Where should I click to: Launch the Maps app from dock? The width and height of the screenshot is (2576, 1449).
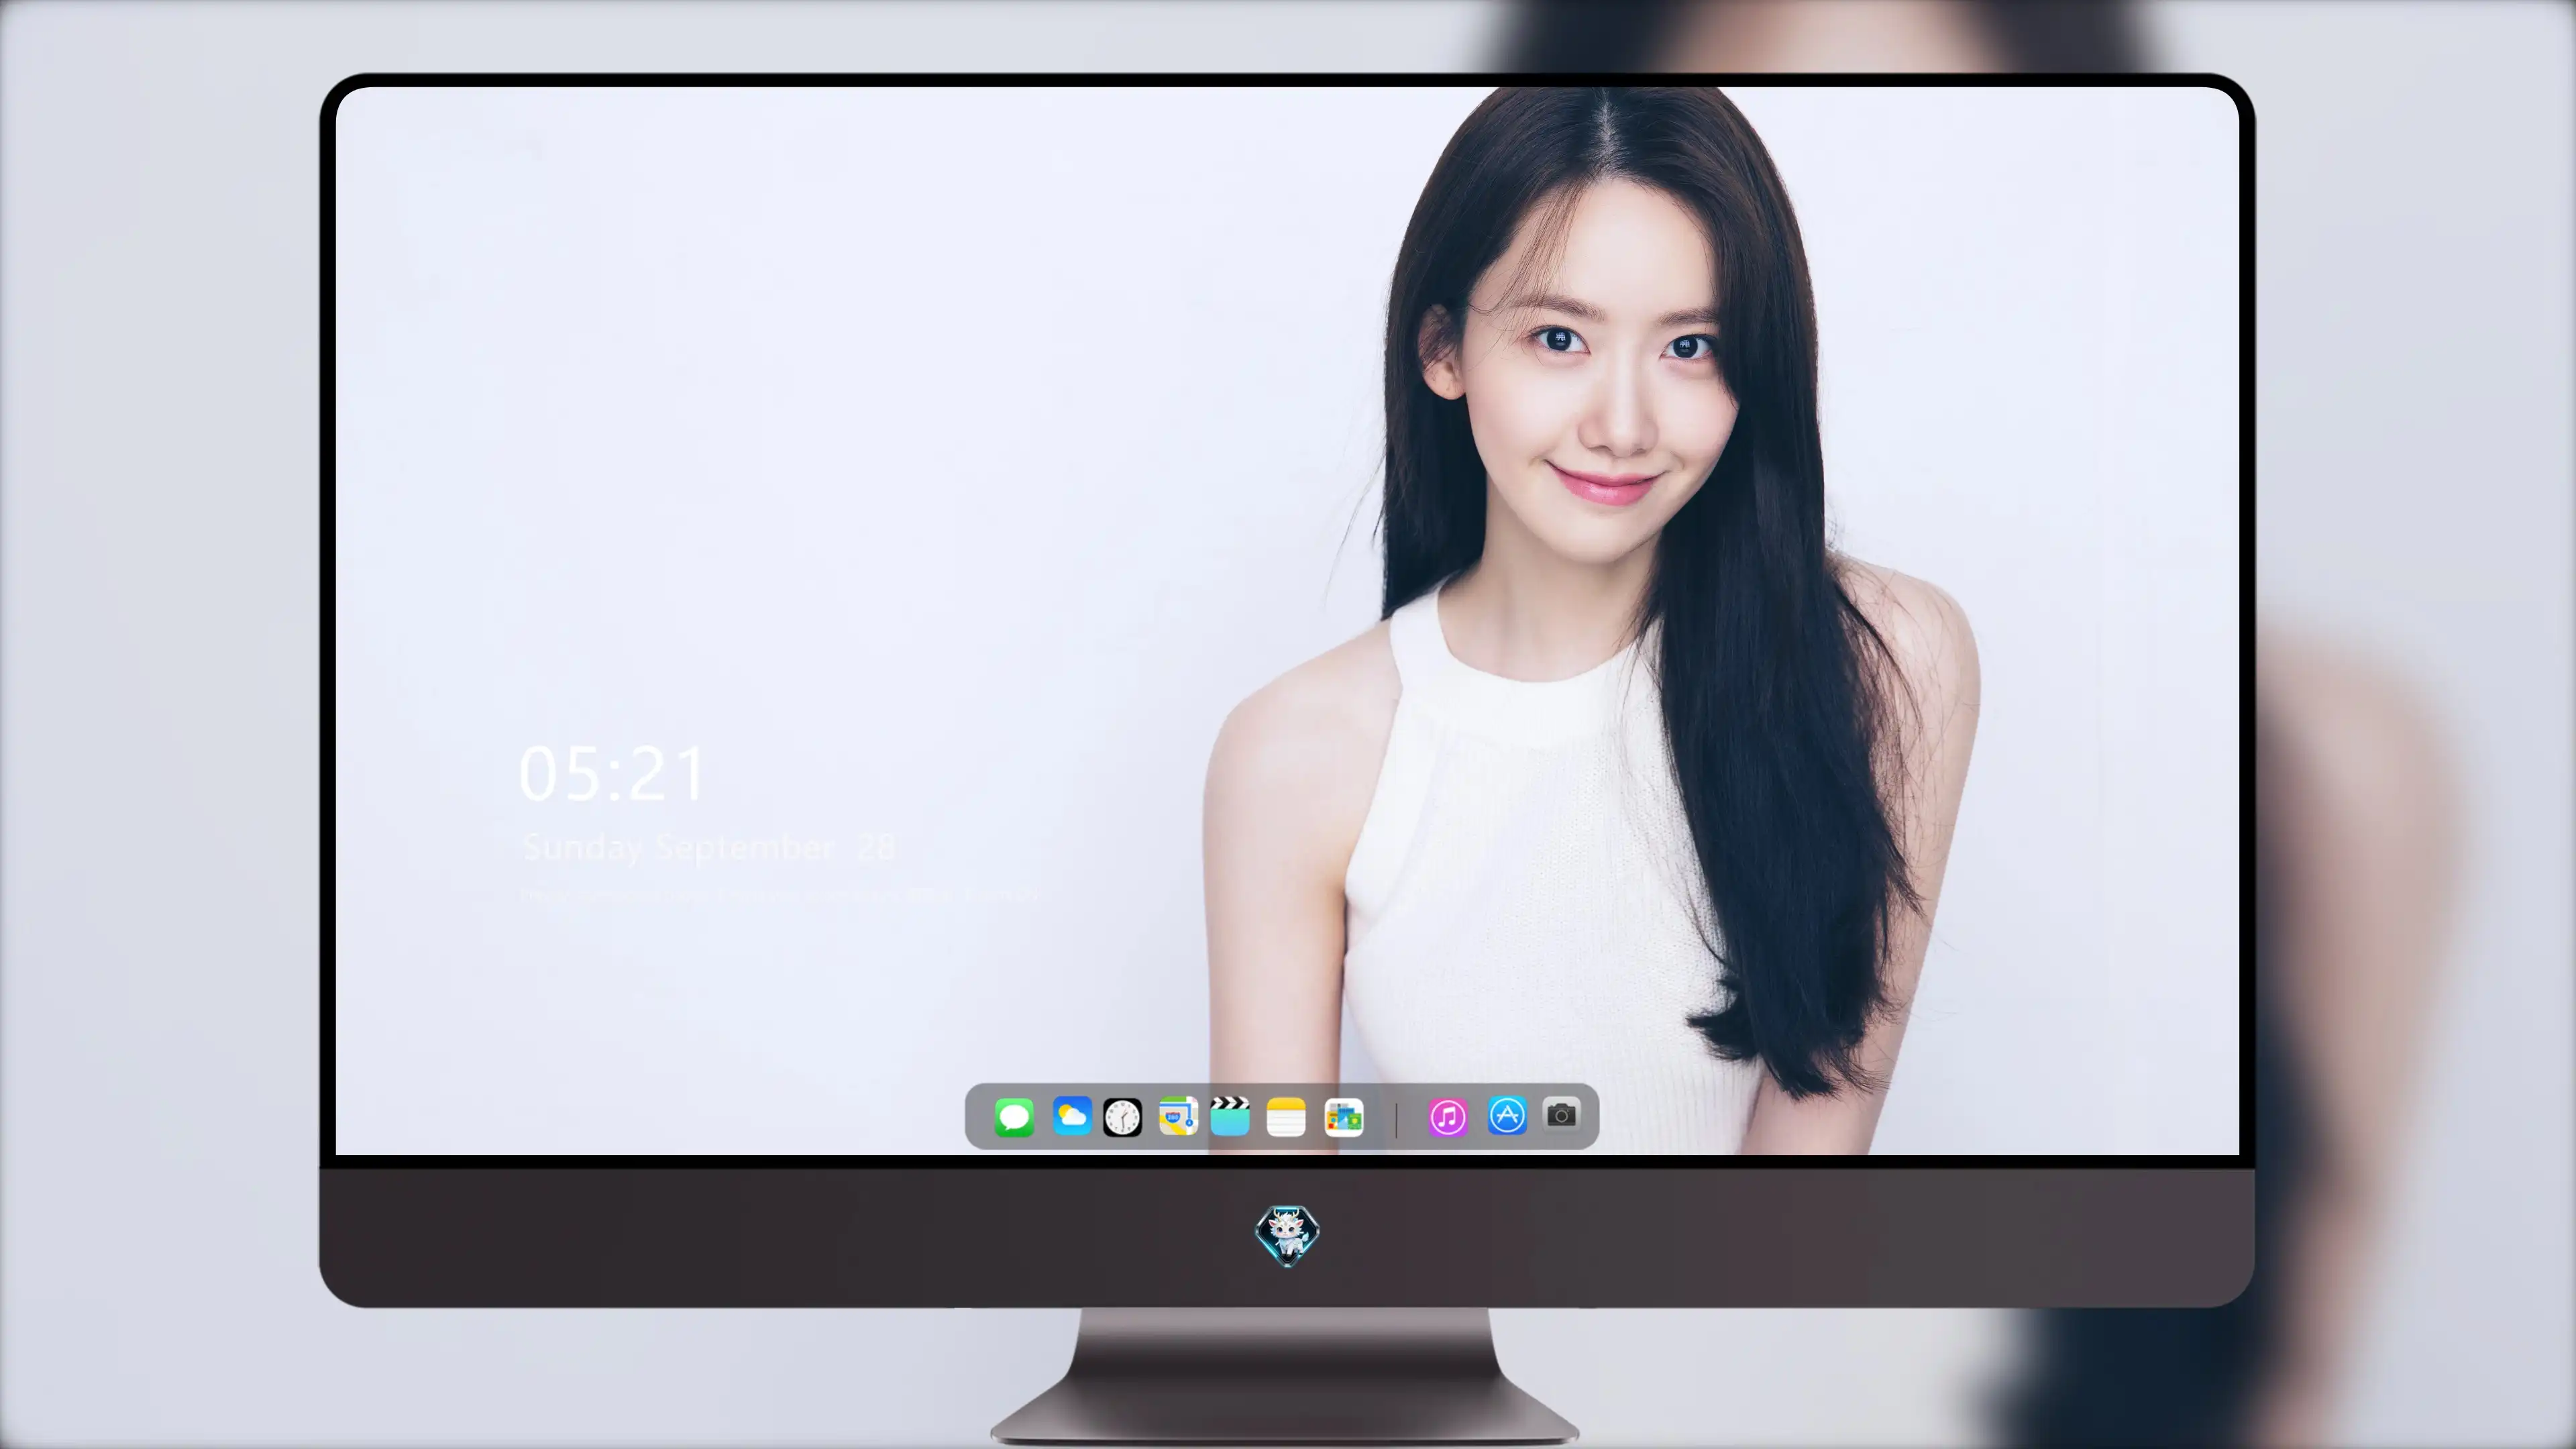click(1178, 1116)
